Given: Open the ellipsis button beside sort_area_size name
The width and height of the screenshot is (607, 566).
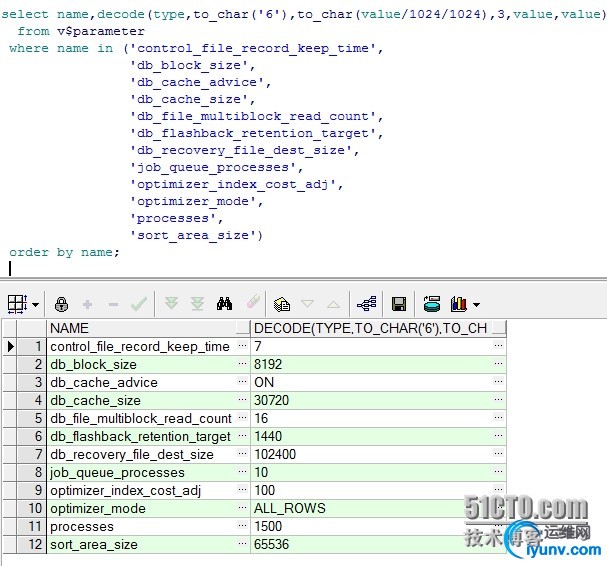Looking at the screenshot, I should (242, 543).
